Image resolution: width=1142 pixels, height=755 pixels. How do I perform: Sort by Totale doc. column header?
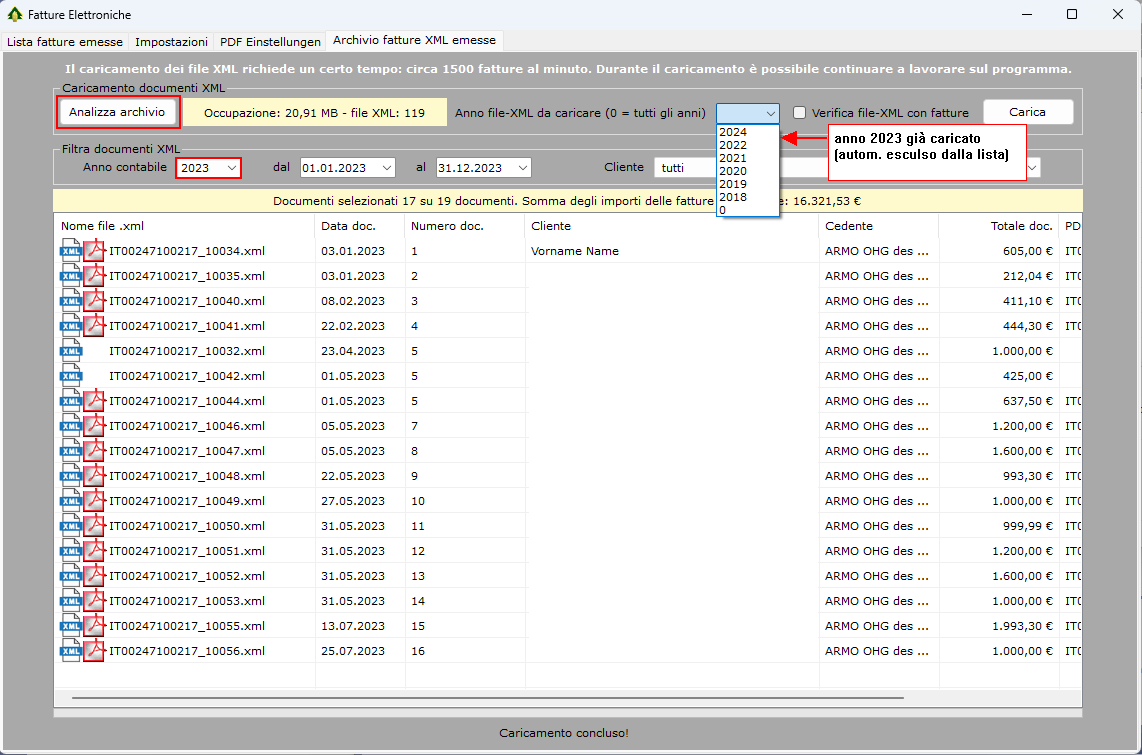(1021, 226)
